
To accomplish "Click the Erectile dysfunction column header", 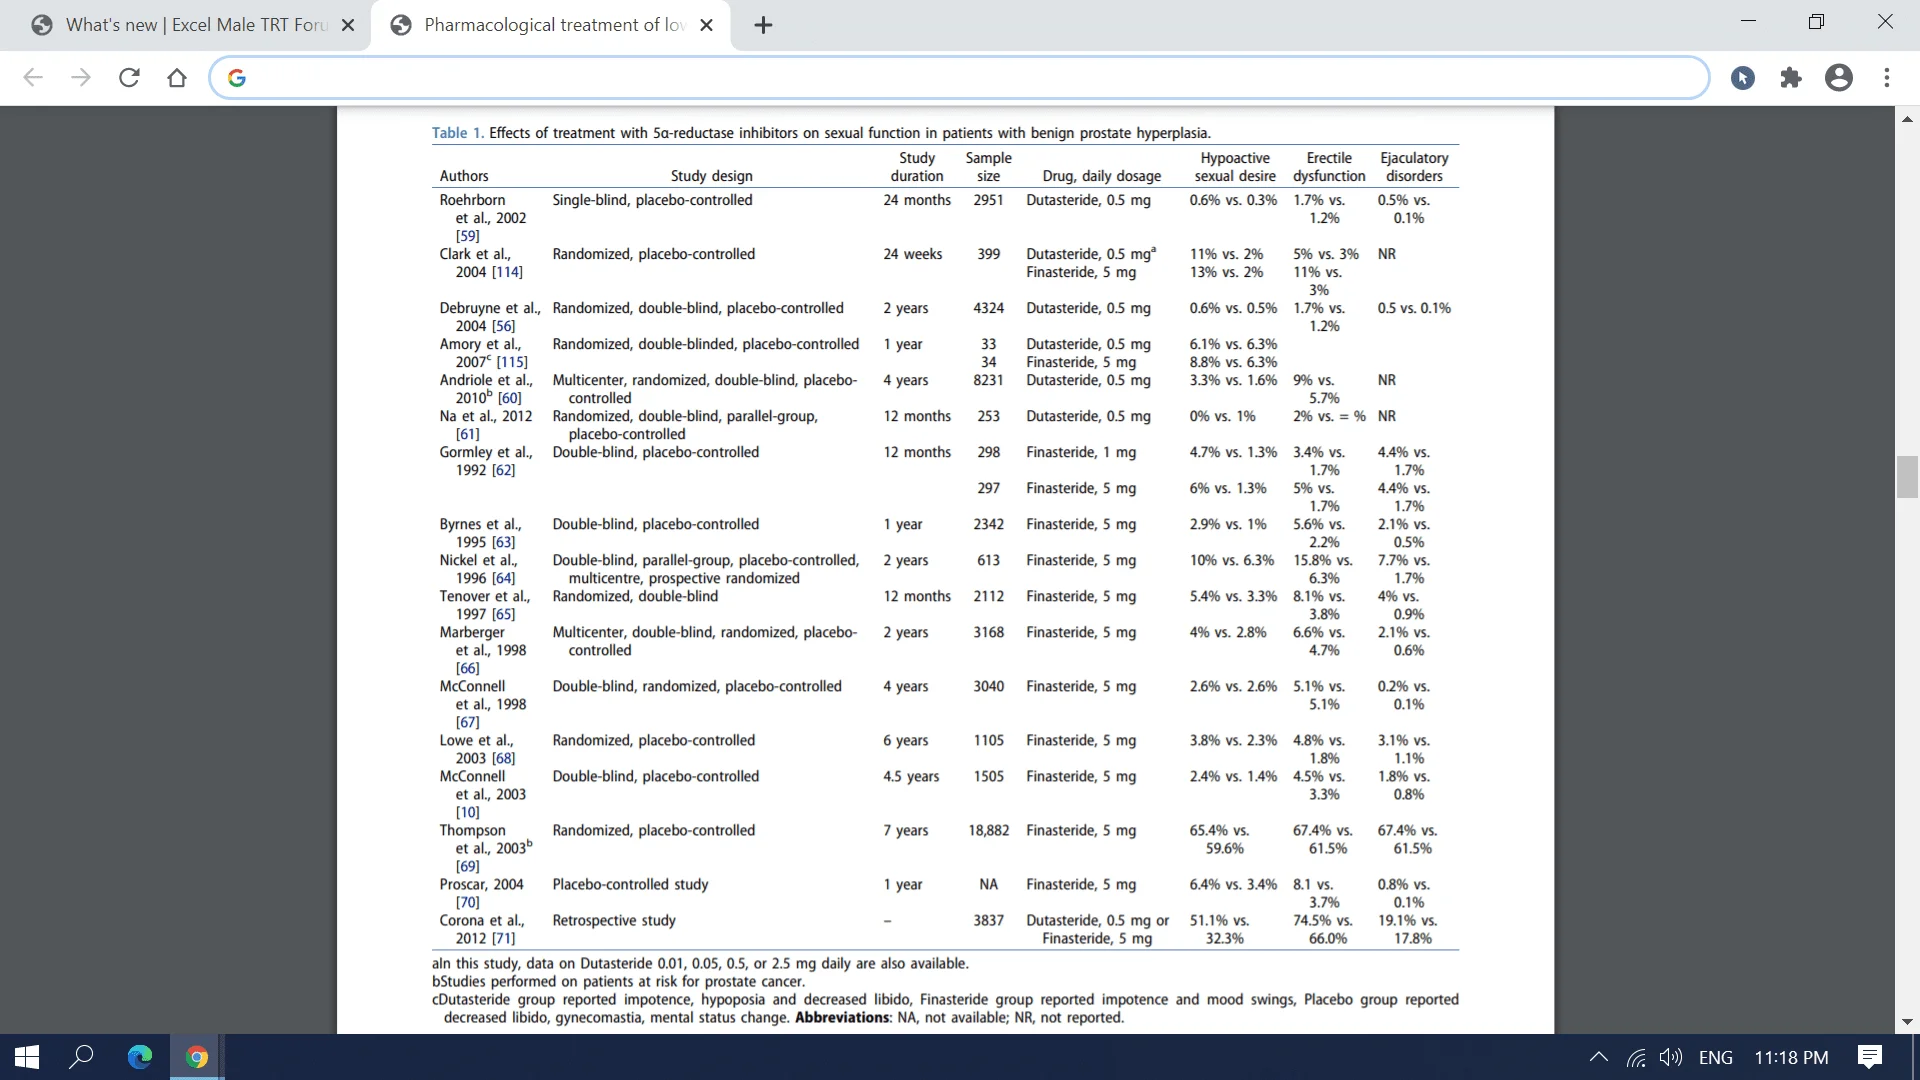I will pos(1329,167).
